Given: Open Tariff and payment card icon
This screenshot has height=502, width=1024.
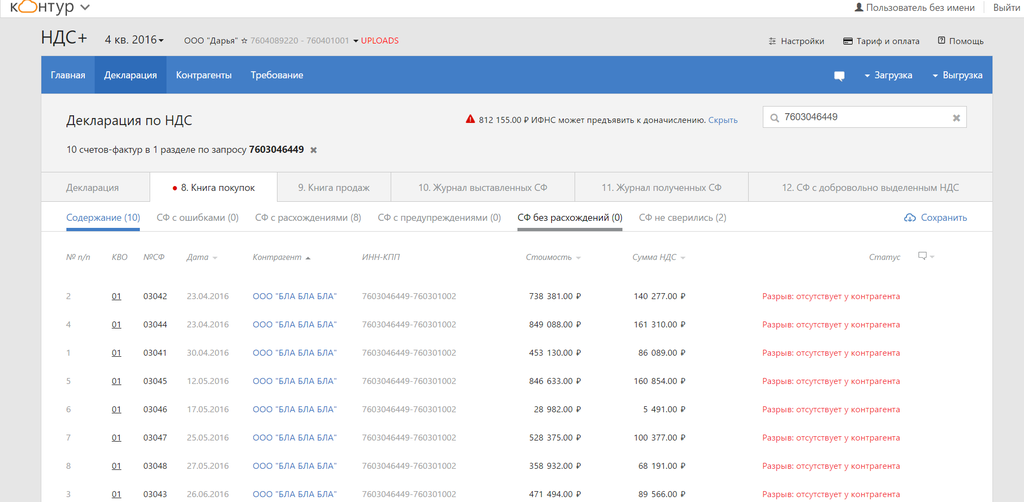Looking at the screenshot, I should point(848,41).
